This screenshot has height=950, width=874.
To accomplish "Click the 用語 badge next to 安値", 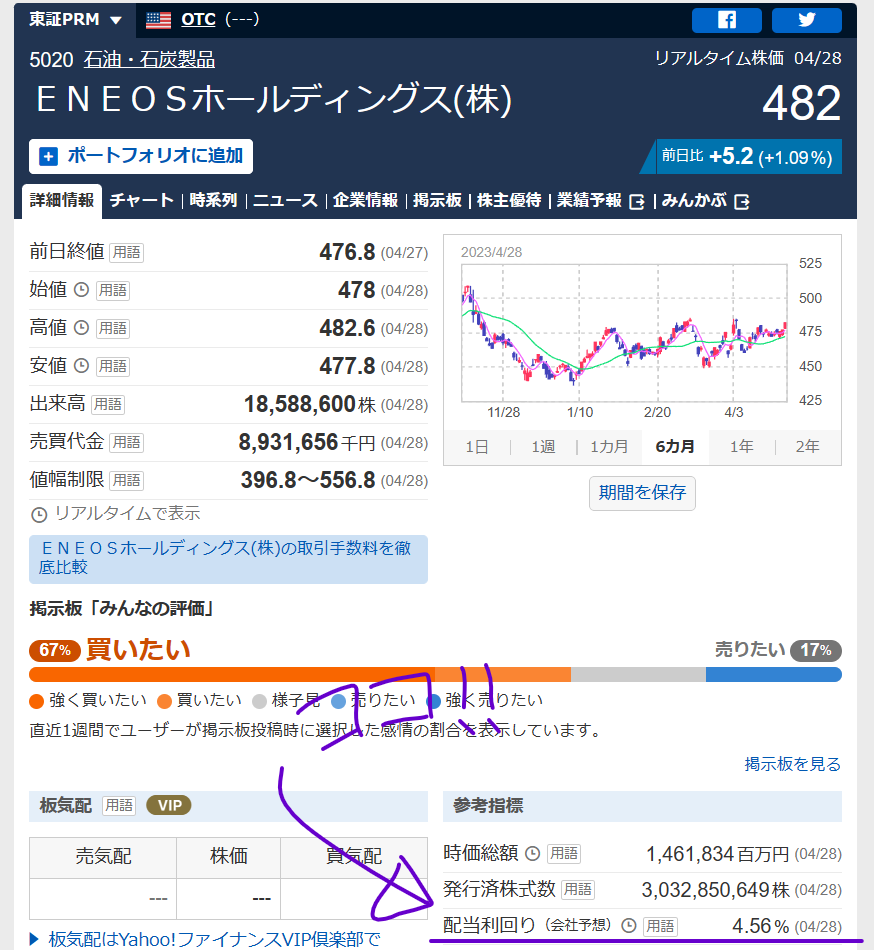I will click(x=113, y=367).
